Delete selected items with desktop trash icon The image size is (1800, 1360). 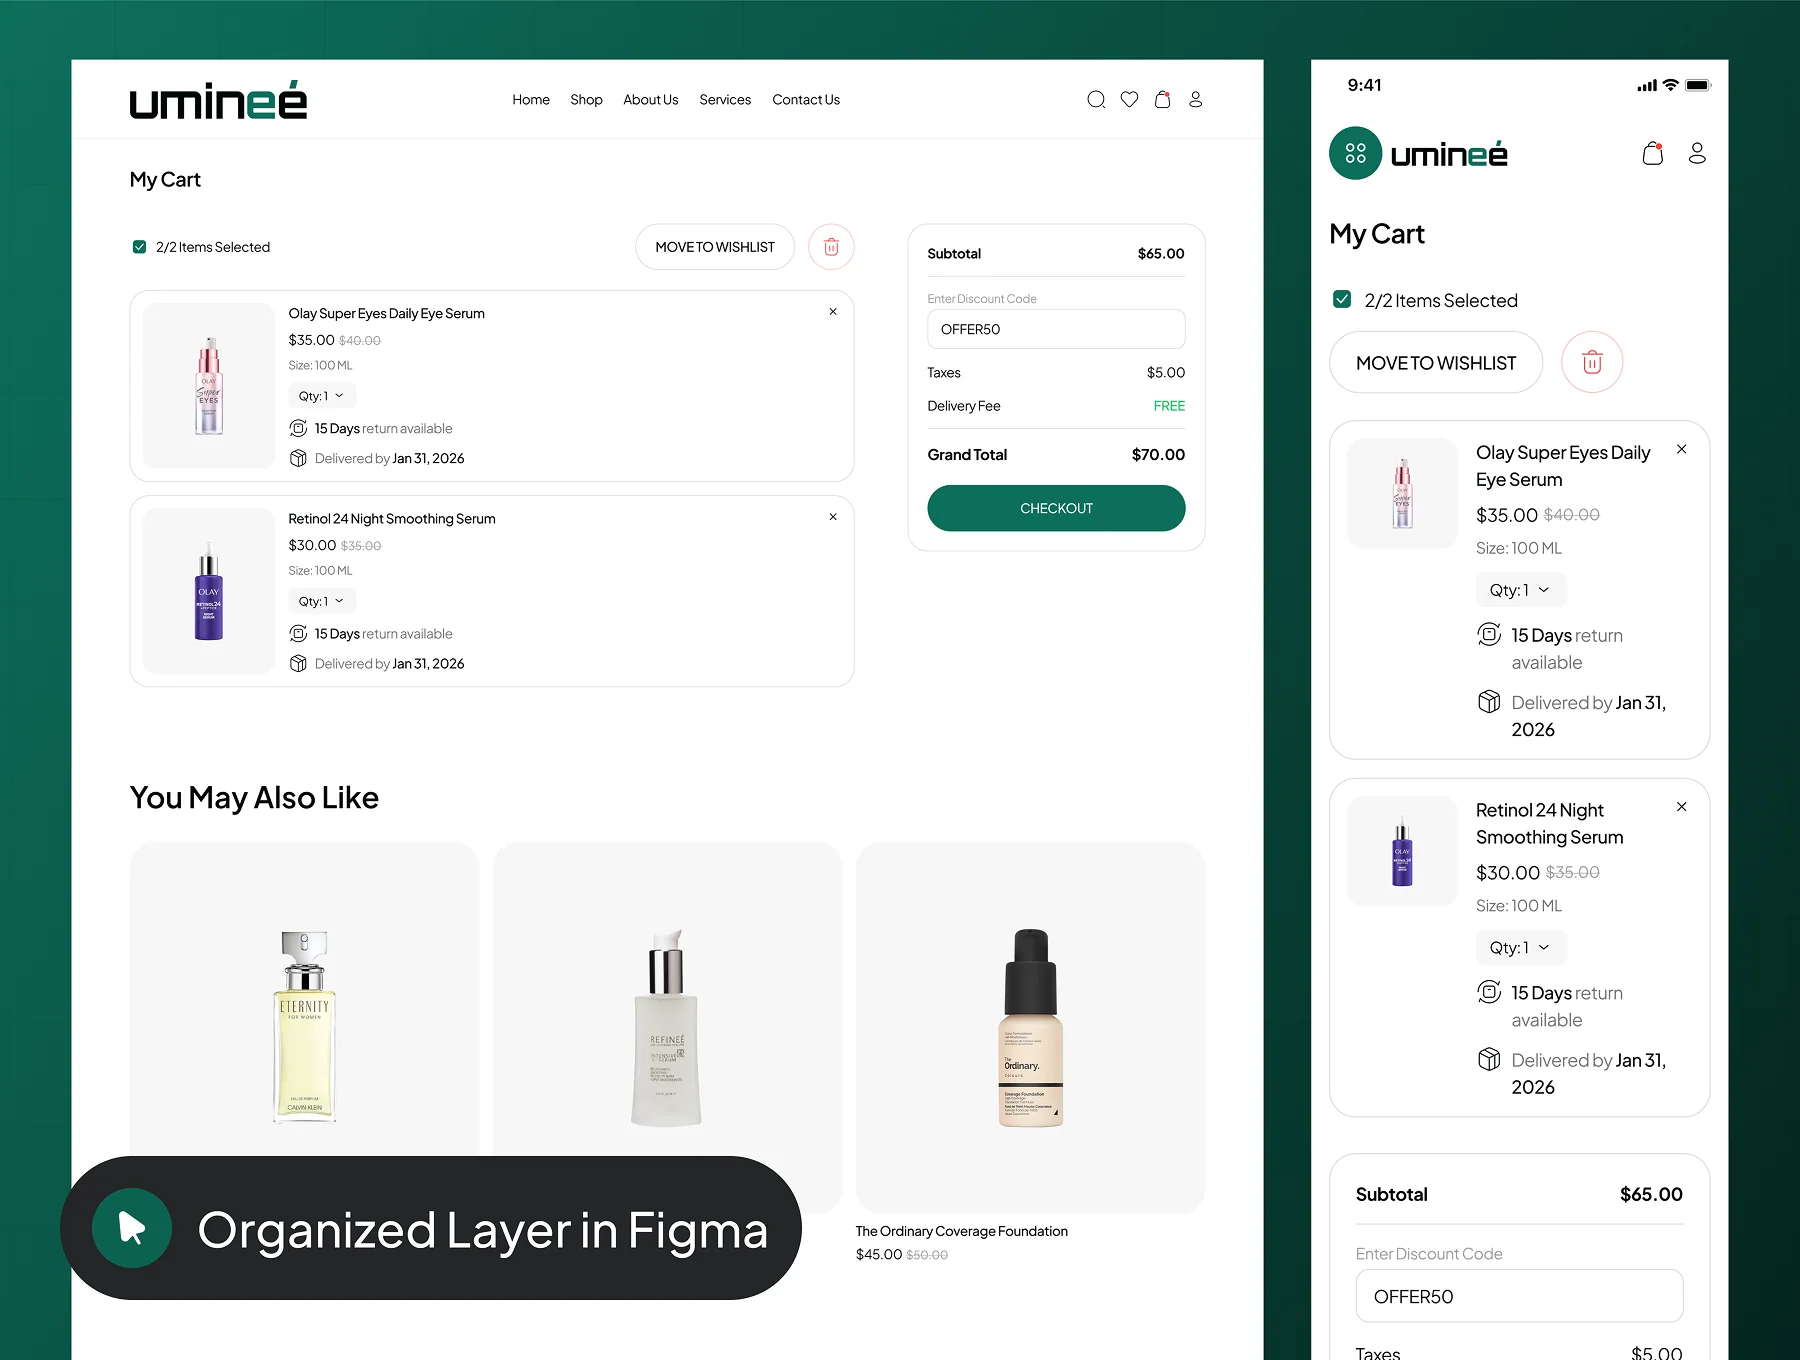[x=831, y=247]
